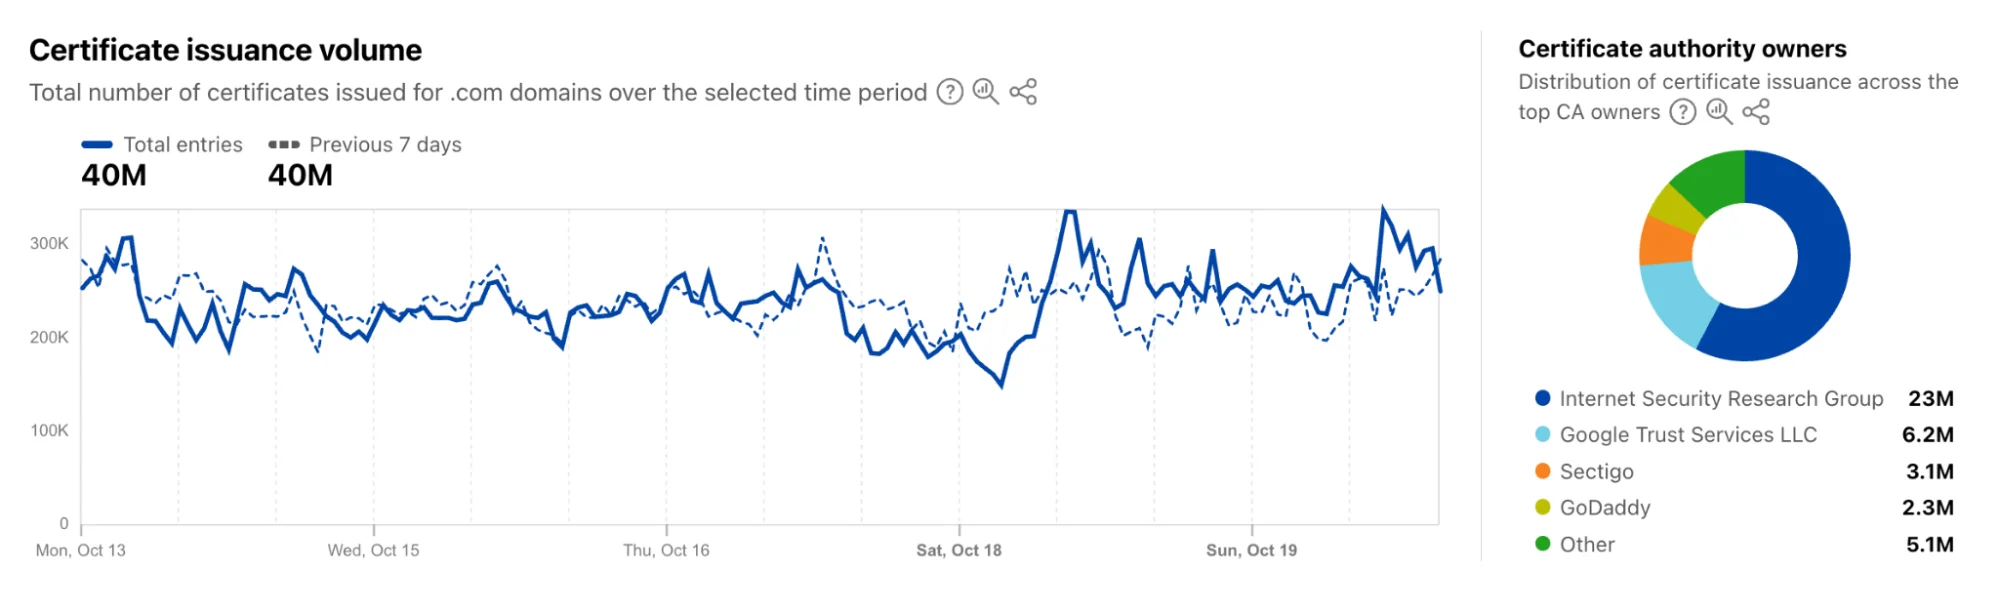
Task: Click the Sectigo orange legend dot
Action: point(1543,471)
